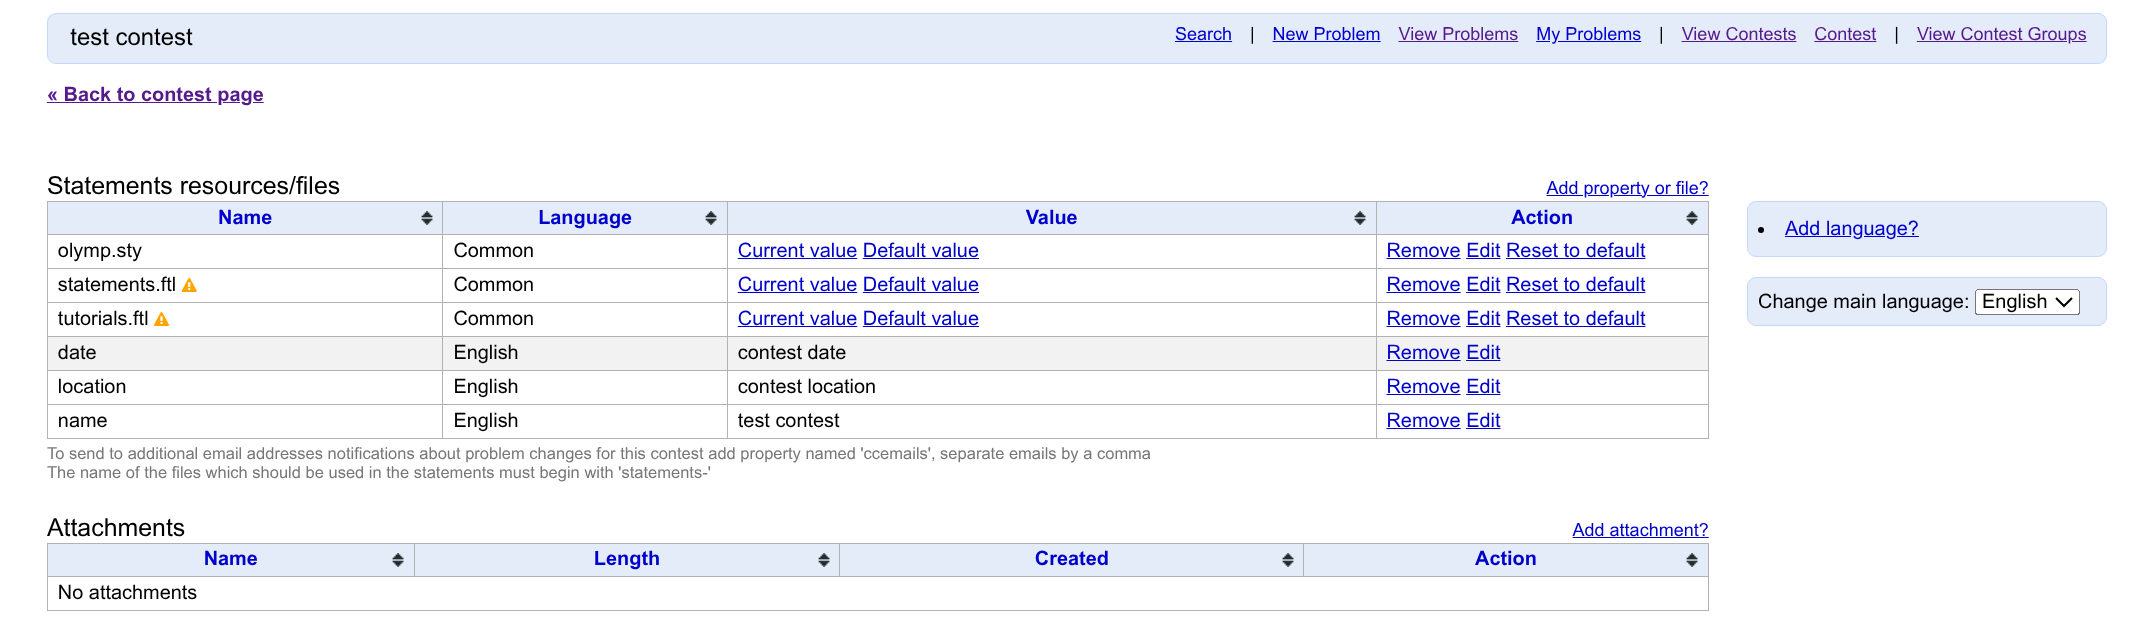Remove the olymp.sty resource
The image size is (2136, 636).
coord(1423,251)
